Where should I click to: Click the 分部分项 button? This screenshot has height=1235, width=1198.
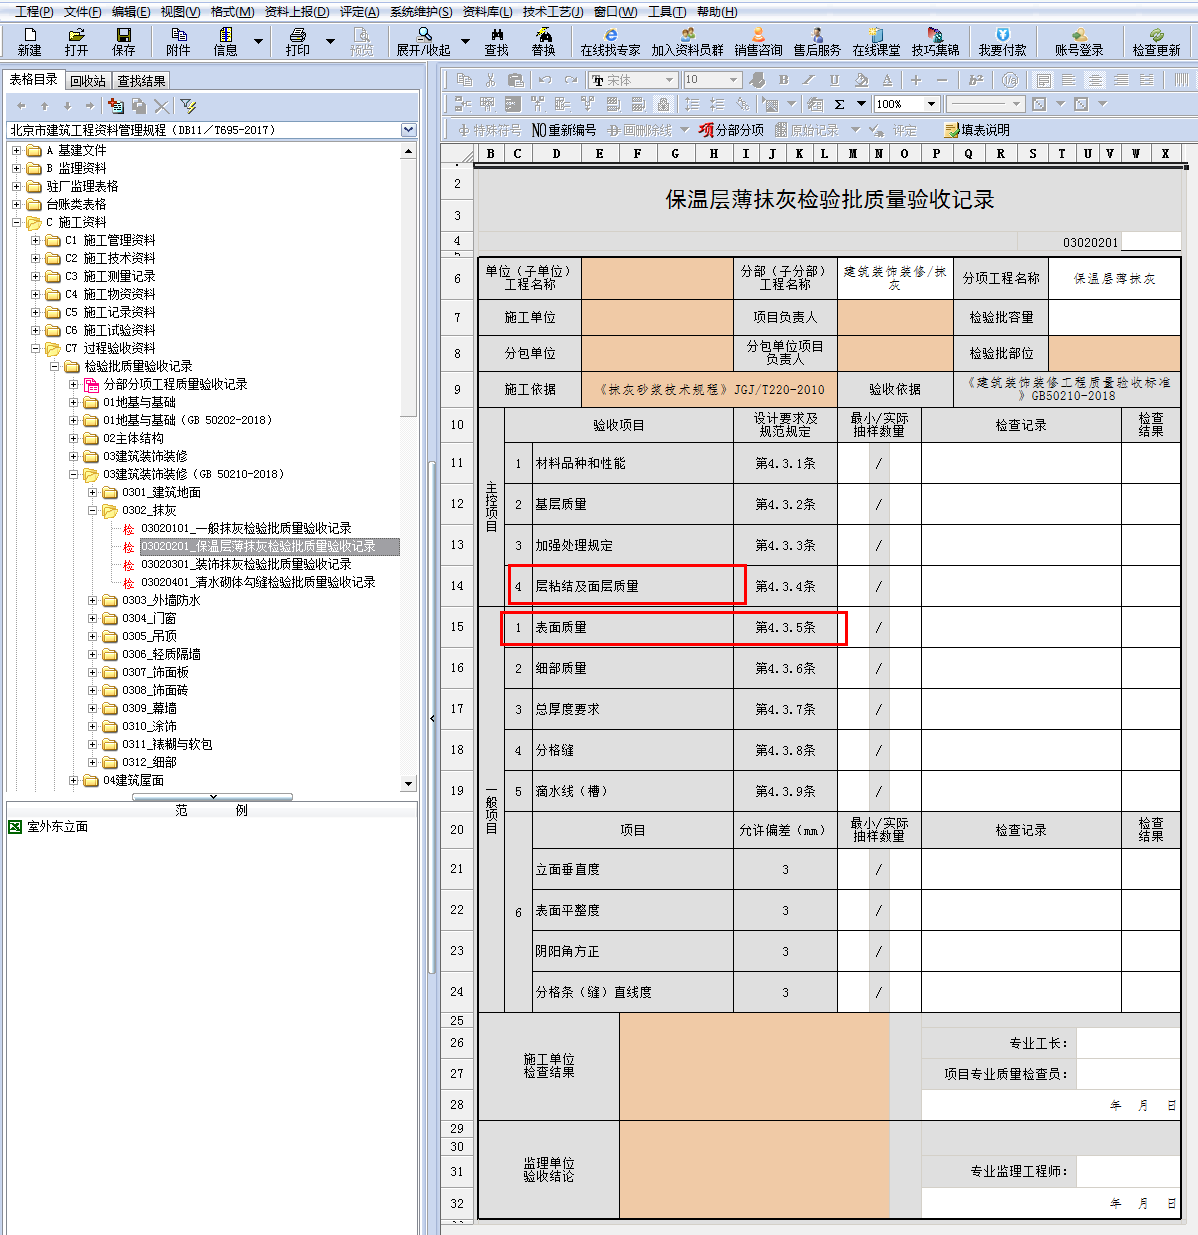(x=732, y=130)
